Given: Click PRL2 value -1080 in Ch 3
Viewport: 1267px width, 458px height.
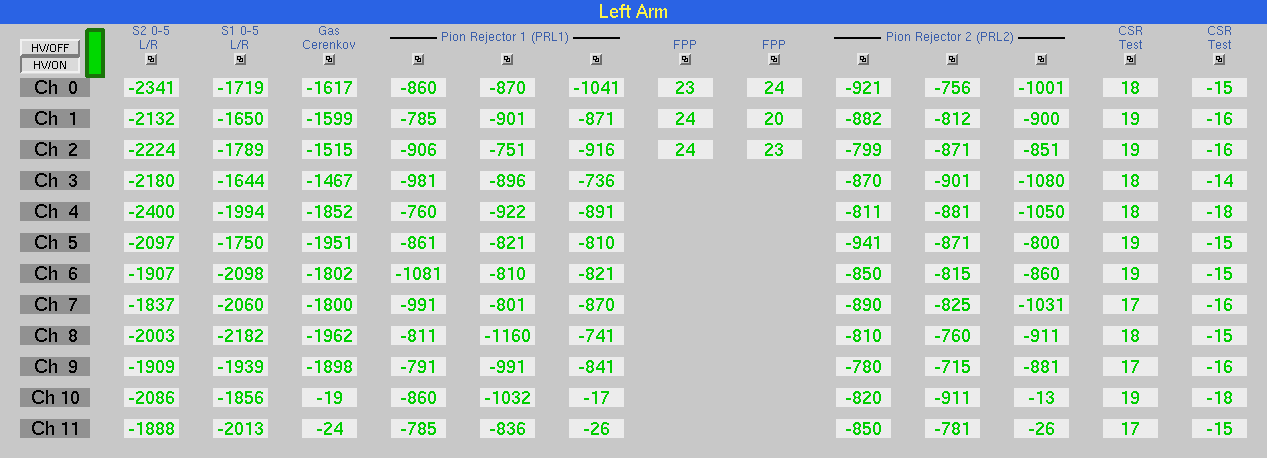Looking at the screenshot, I should pyautogui.click(x=1041, y=181).
